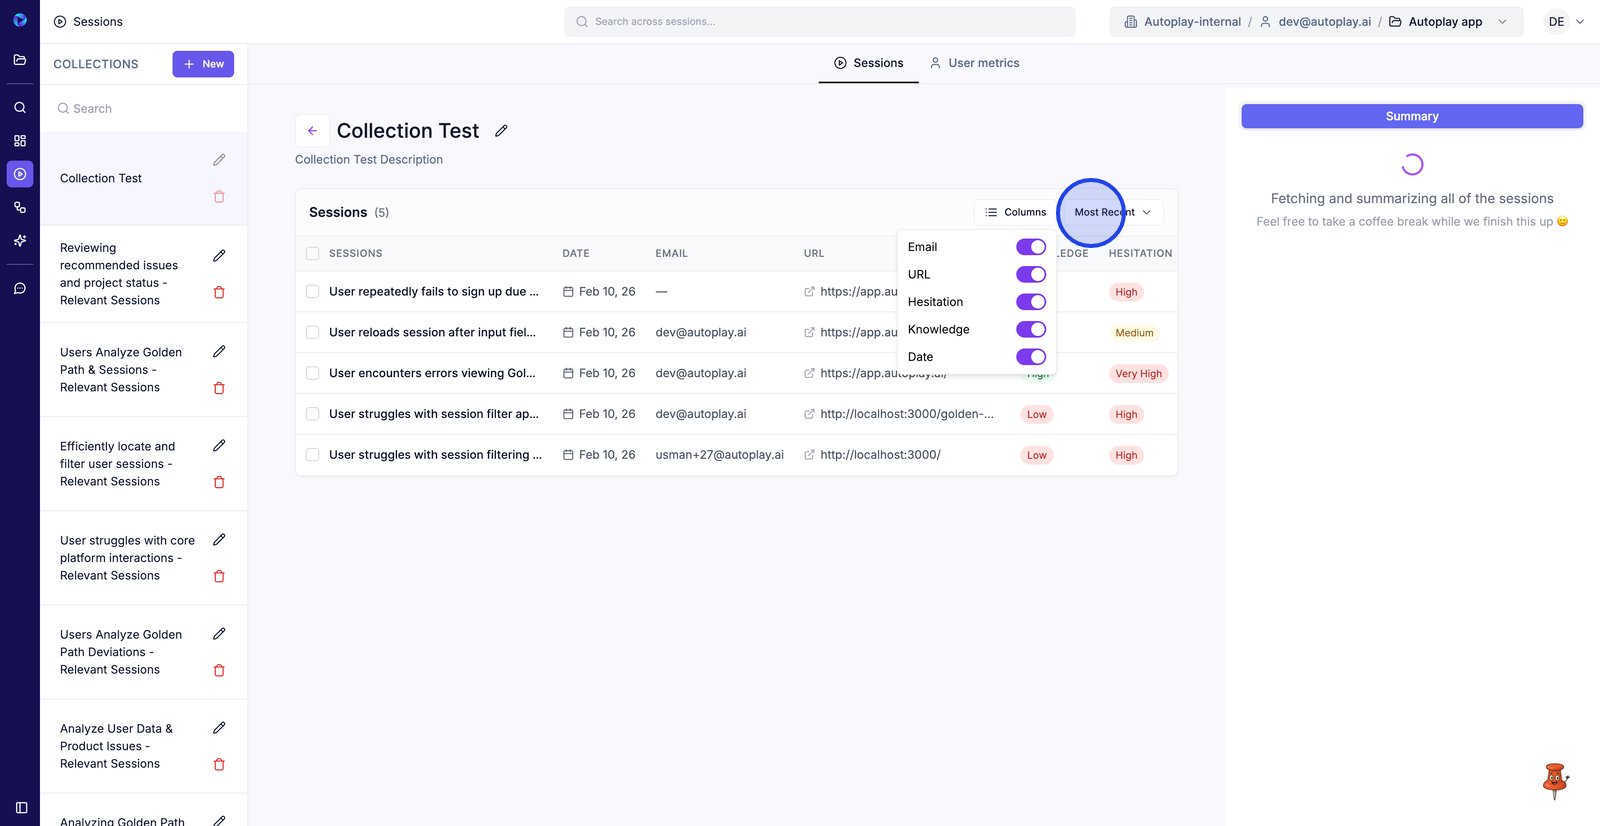Click the 'Search across sessions' field
This screenshot has height=826, width=1600.
click(820, 22)
